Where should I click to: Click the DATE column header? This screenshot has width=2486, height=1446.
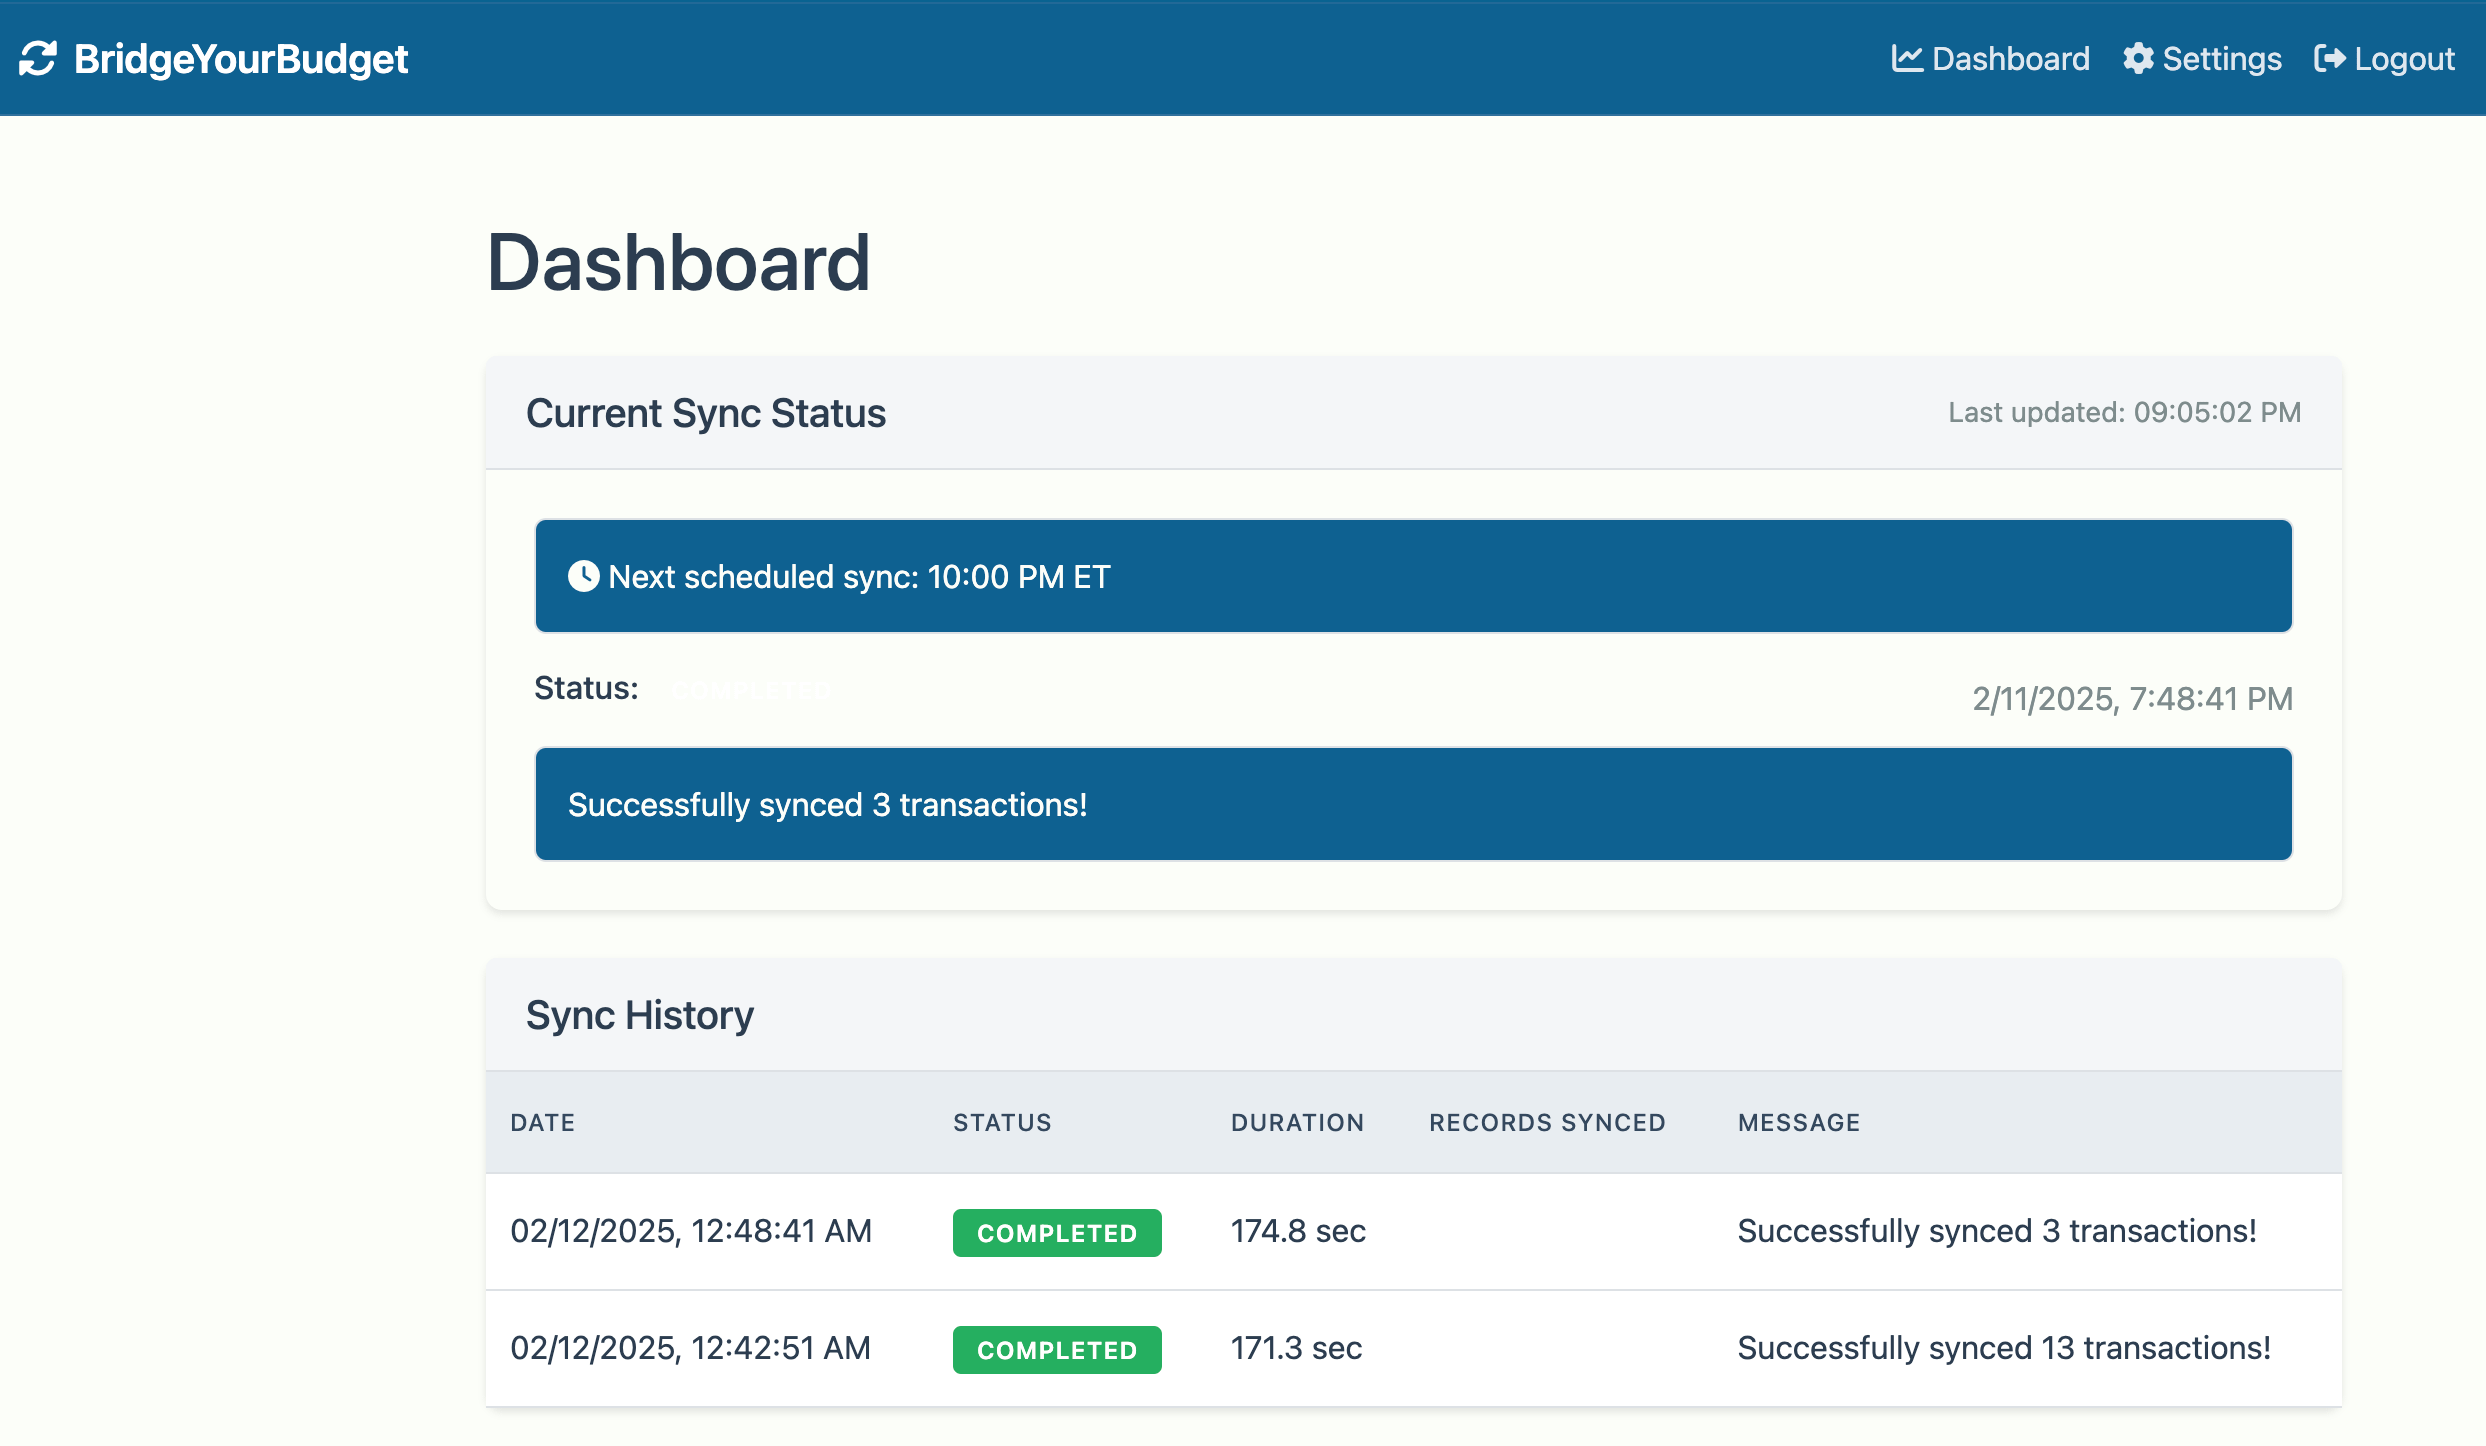tap(543, 1122)
